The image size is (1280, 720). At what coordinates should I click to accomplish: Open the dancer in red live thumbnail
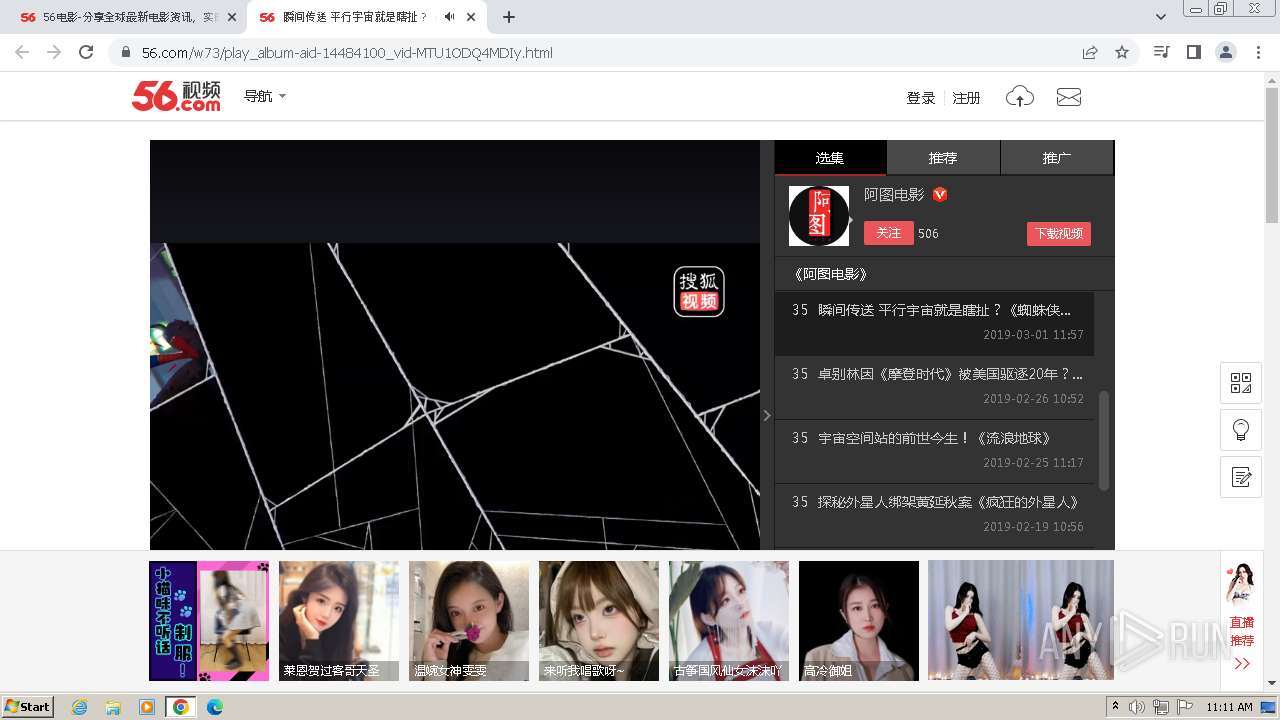[1021, 620]
